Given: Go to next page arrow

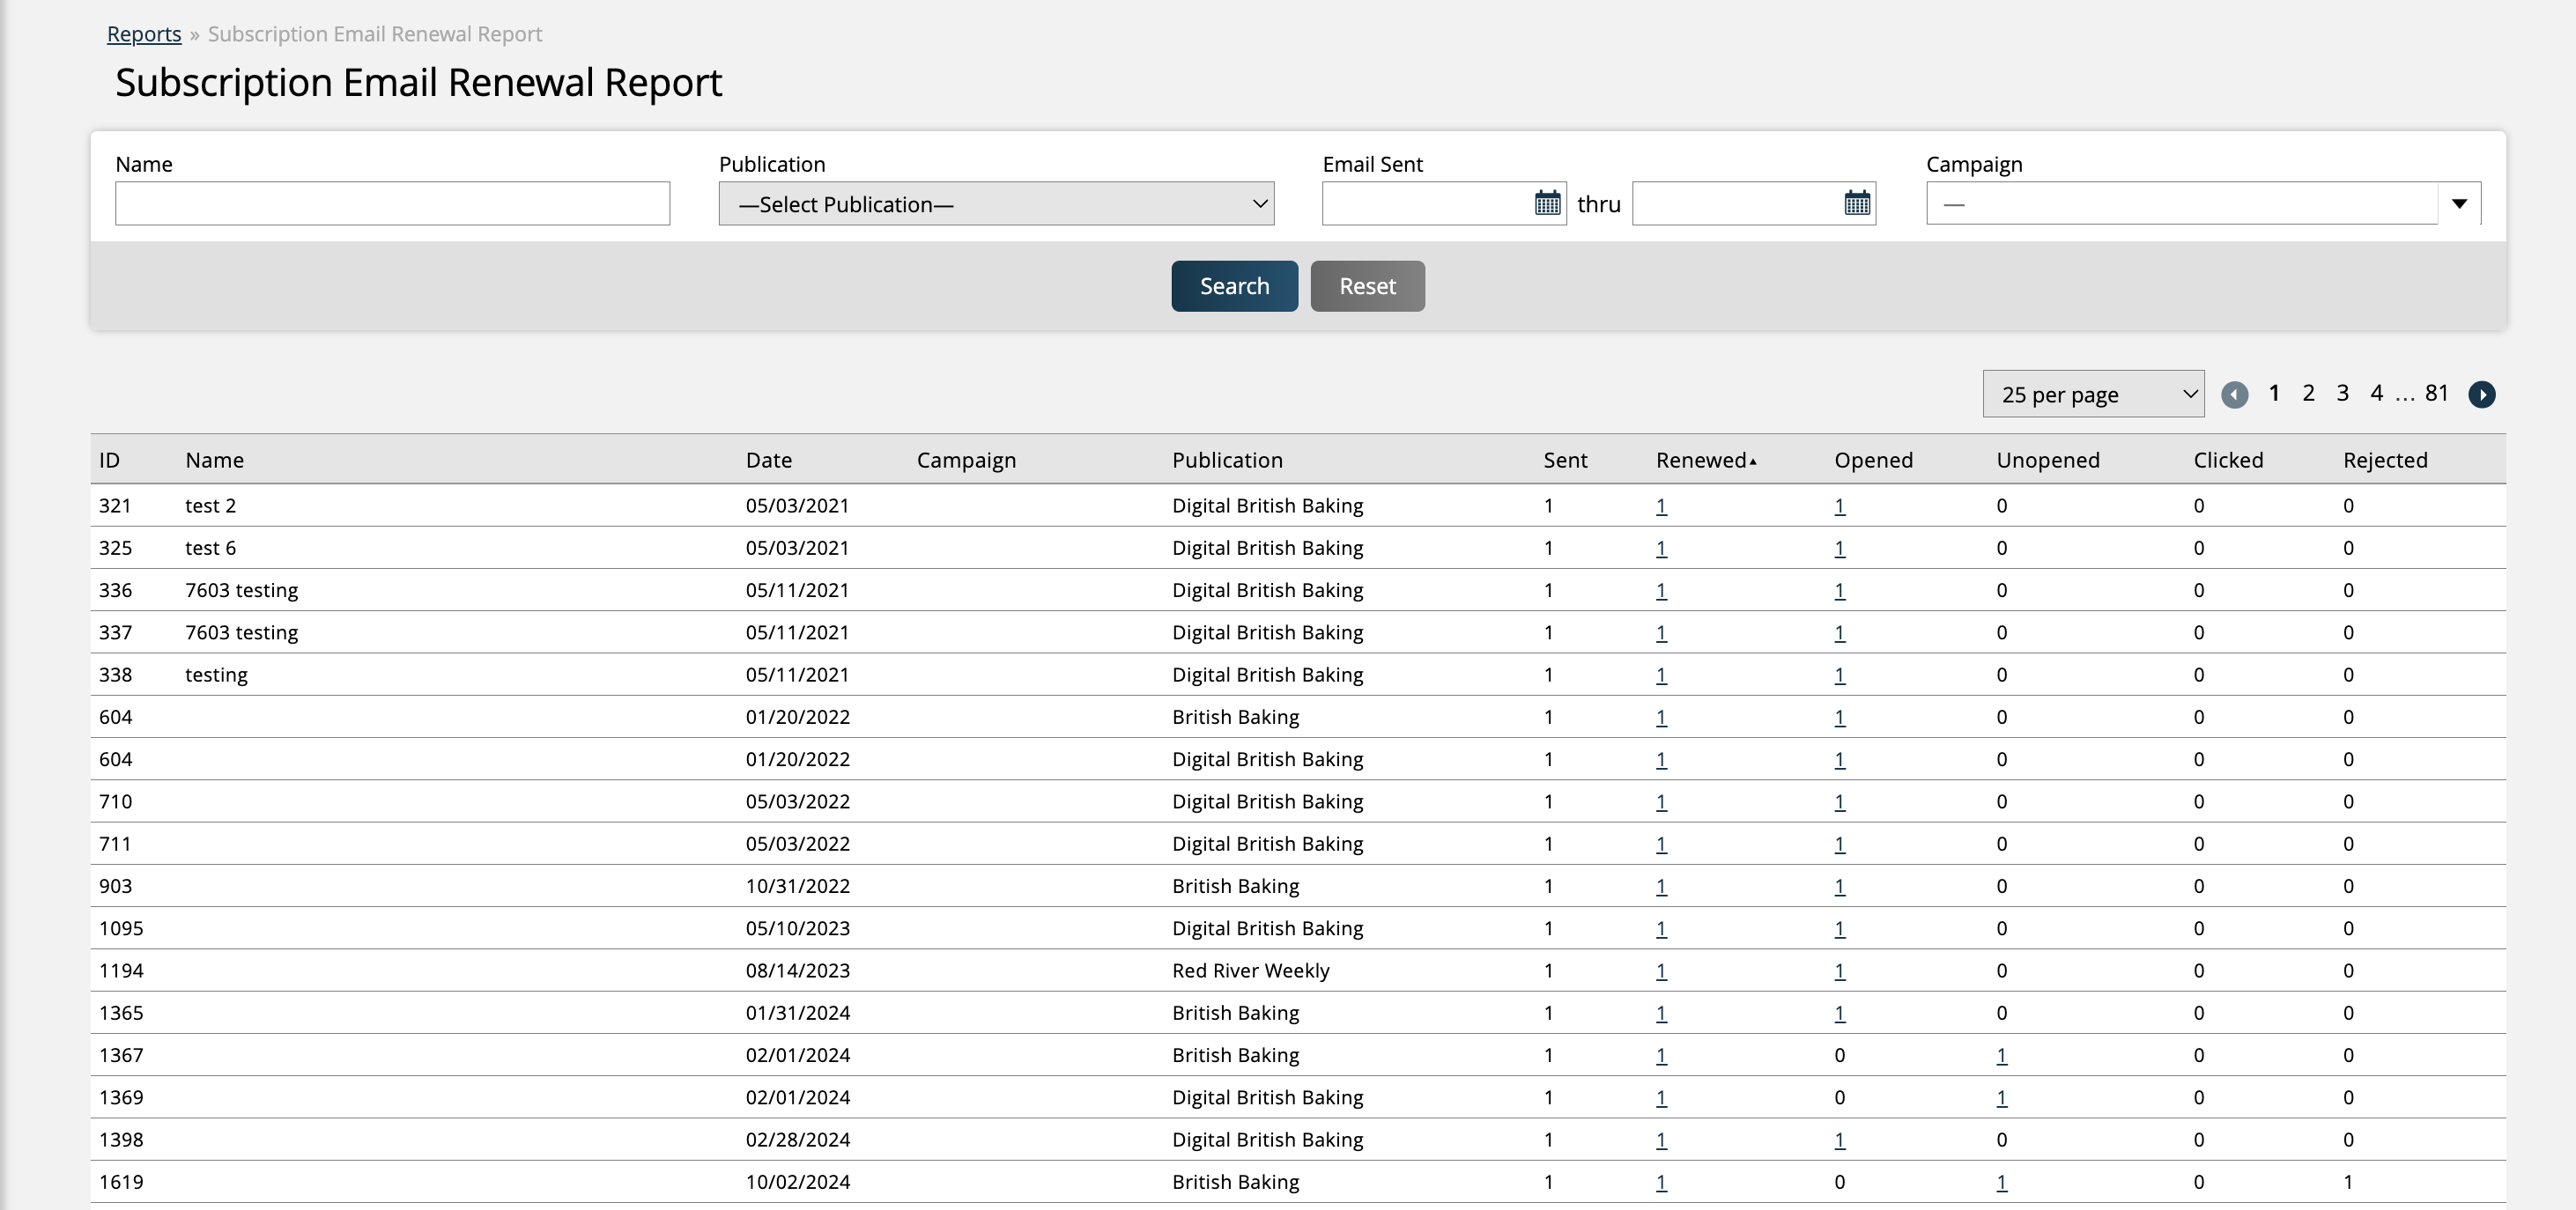Looking at the screenshot, I should pos(2481,395).
